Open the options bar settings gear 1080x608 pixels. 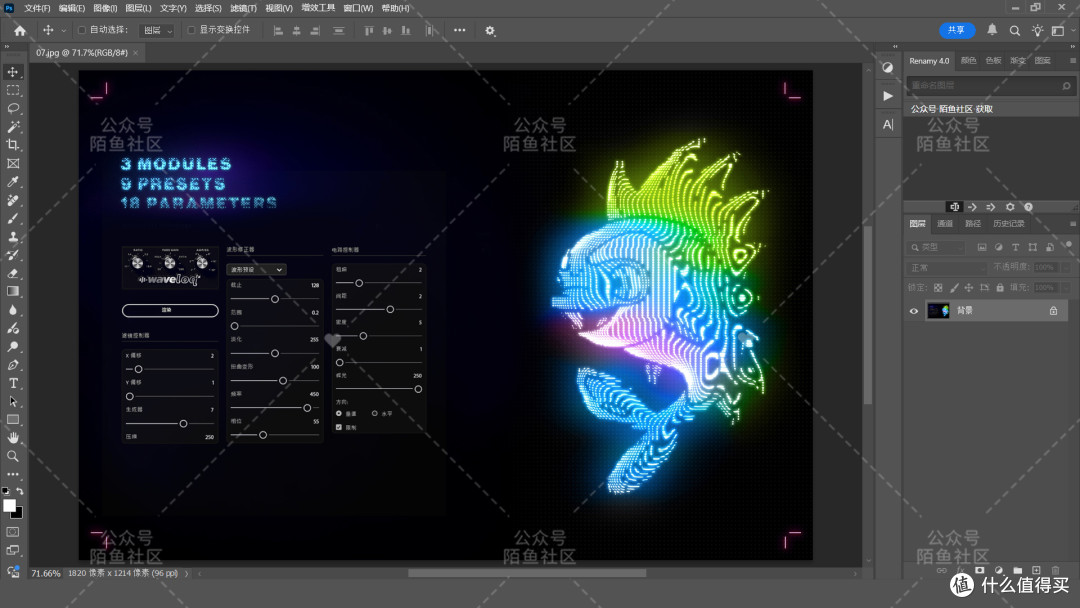click(x=490, y=30)
